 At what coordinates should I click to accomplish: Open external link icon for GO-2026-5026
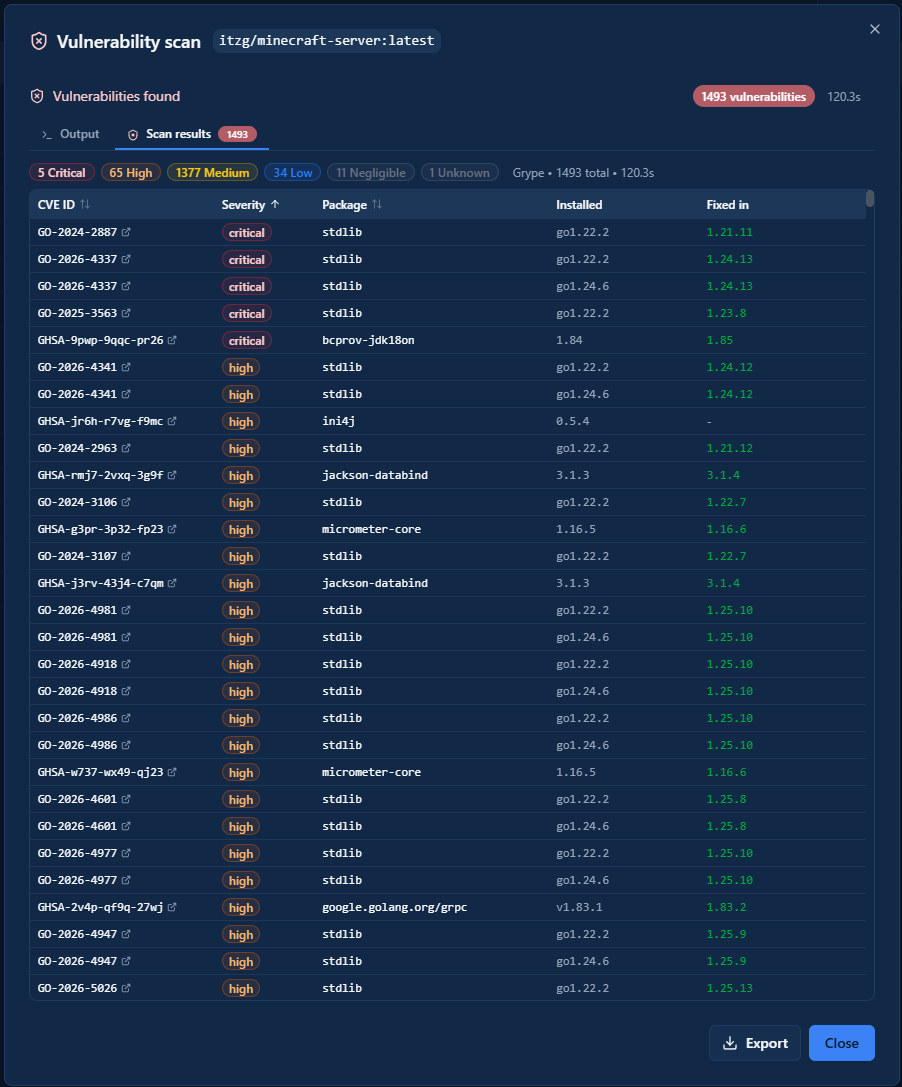pyautogui.click(x=126, y=989)
